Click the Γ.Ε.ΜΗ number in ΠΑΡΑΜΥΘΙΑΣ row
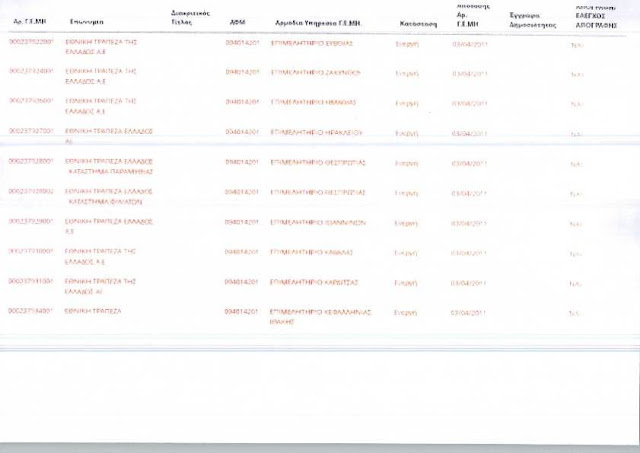The image size is (640, 453). coord(31,161)
